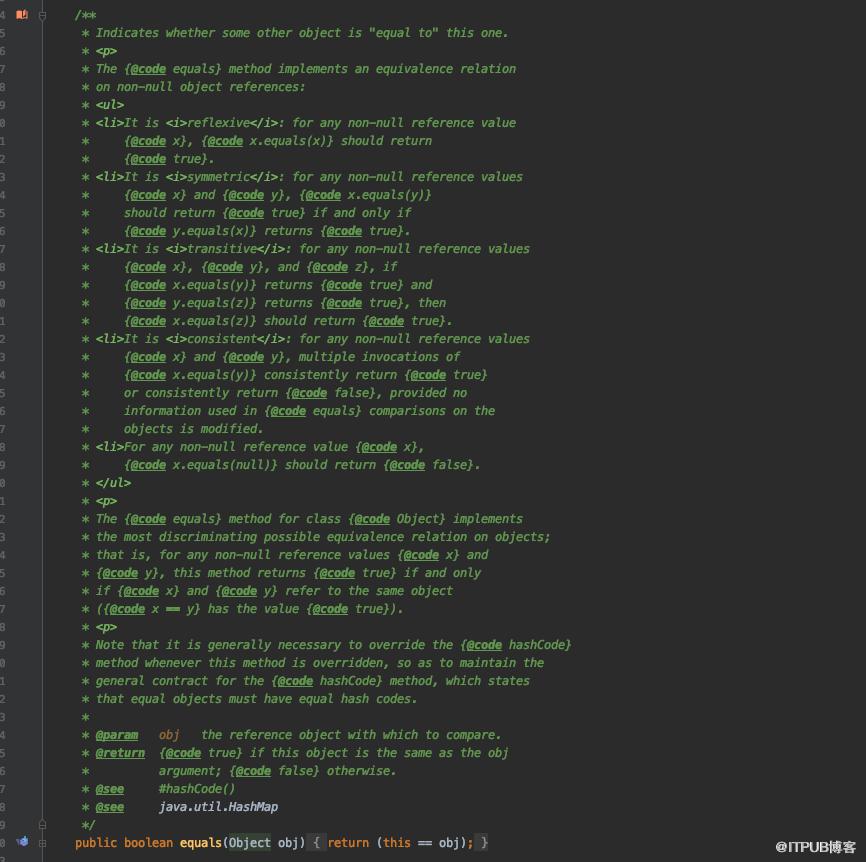This screenshot has width=866, height=862.
Task: Click the "this" keyword in the return statement
Action: 397,843
